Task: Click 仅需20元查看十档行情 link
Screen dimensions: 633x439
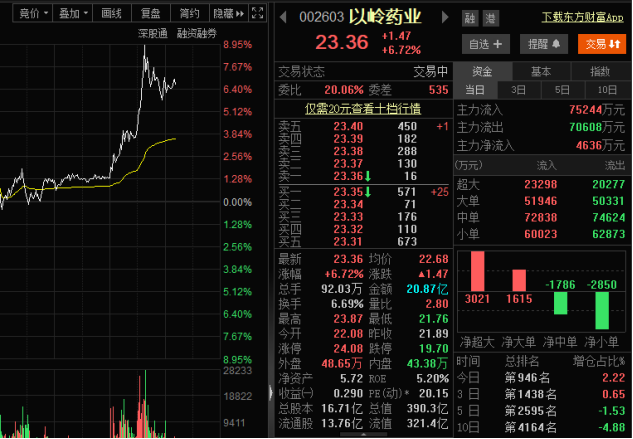Action: click(363, 109)
